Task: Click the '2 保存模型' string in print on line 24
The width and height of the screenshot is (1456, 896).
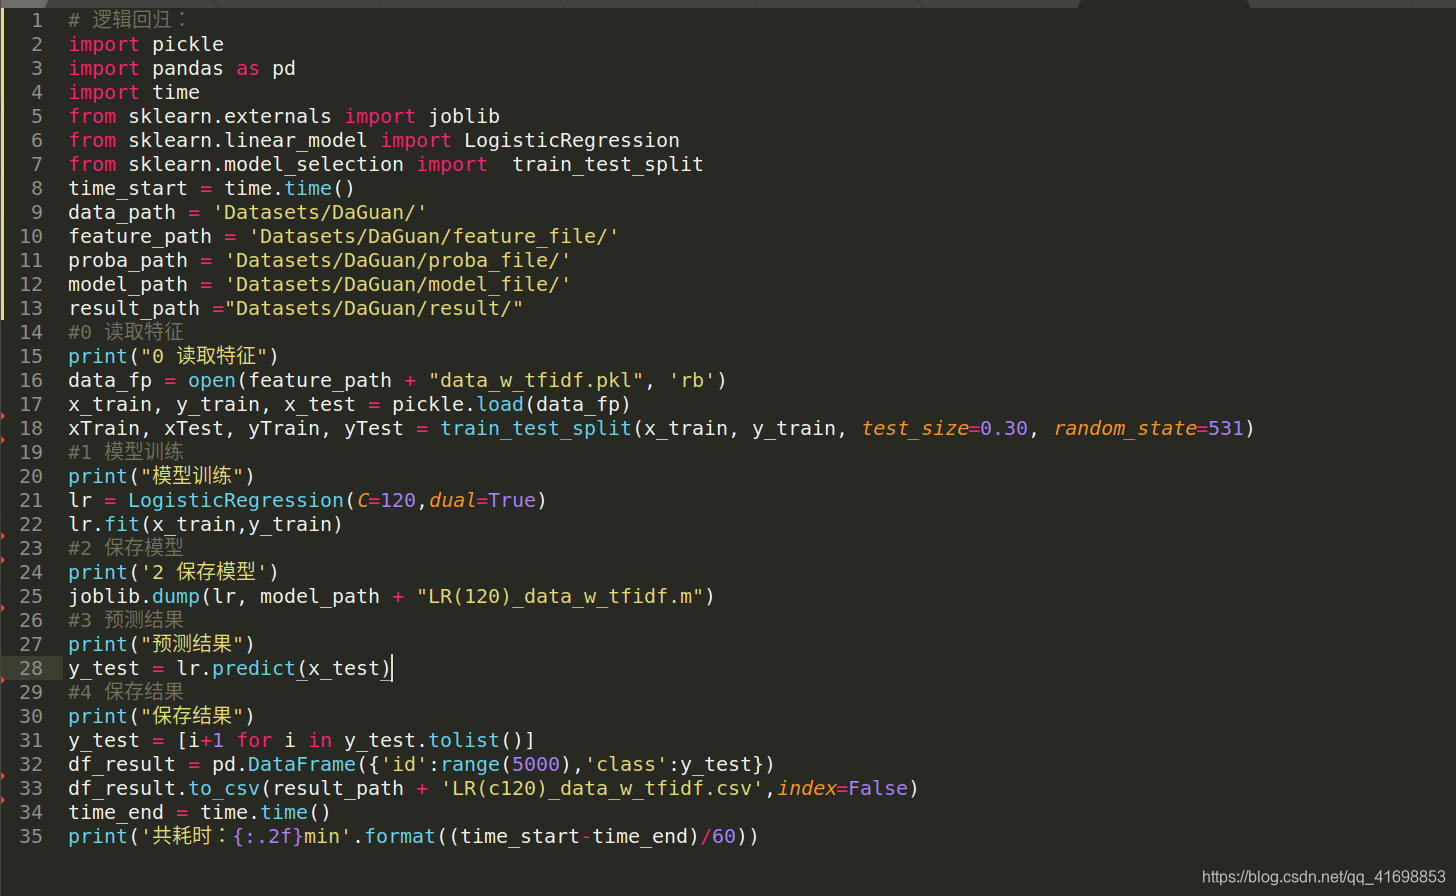Action: (205, 572)
